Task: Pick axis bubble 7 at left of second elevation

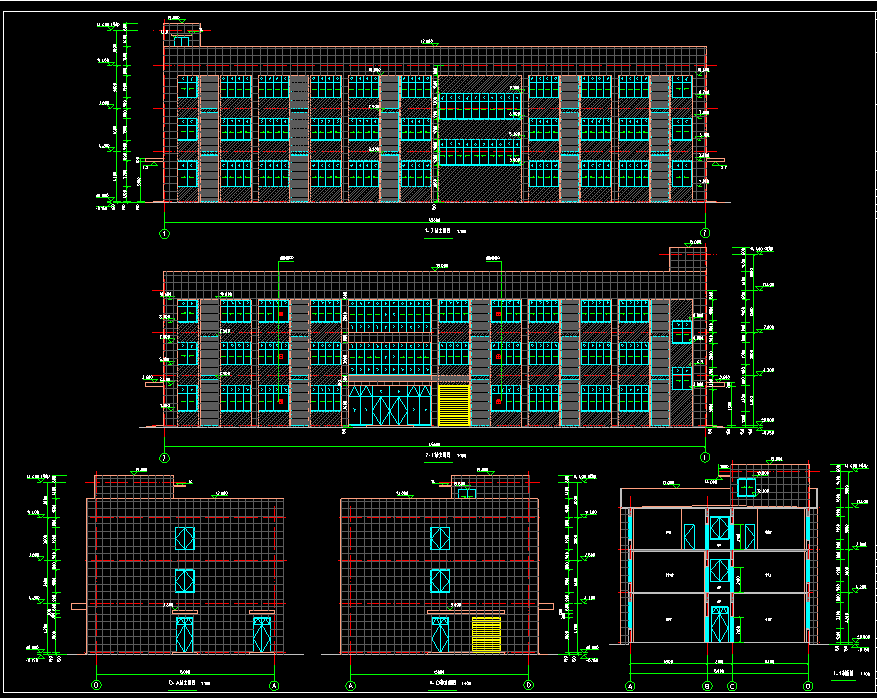Action: pyautogui.click(x=163, y=458)
